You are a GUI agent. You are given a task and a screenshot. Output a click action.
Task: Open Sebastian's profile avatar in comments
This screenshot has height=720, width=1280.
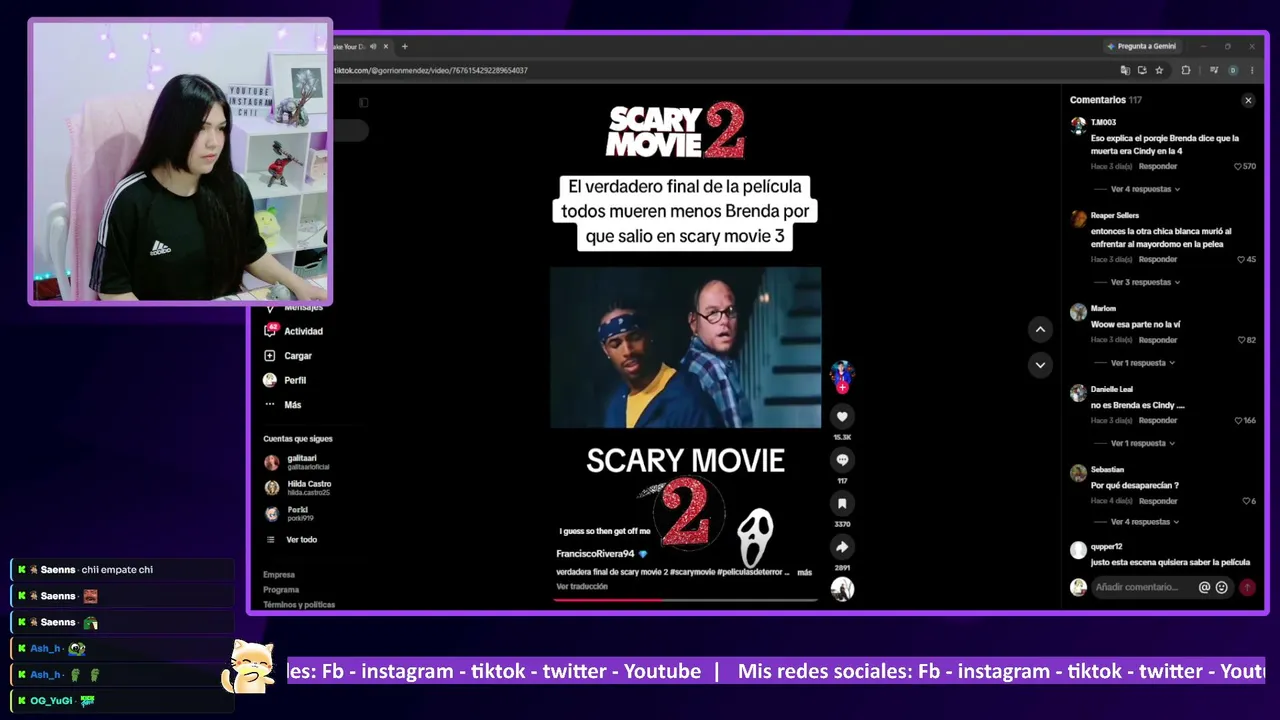coord(1078,473)
